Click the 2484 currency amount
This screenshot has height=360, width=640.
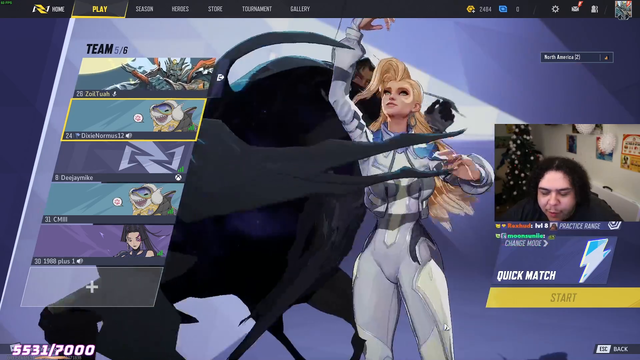(x=485, y=9)
